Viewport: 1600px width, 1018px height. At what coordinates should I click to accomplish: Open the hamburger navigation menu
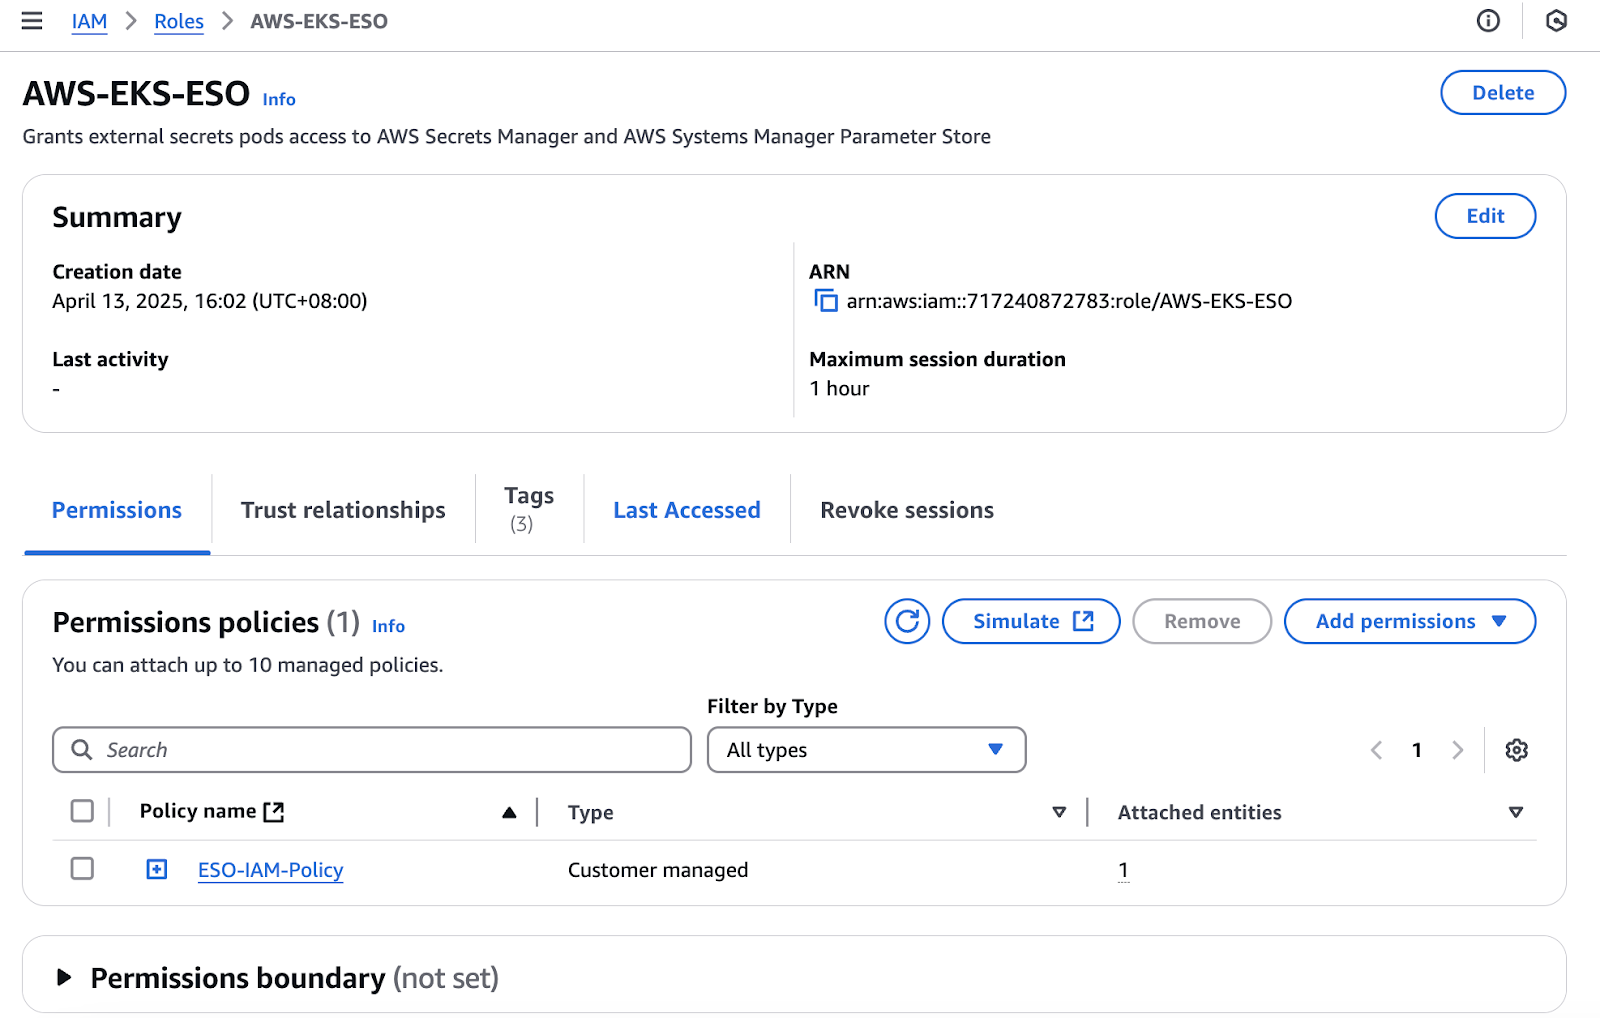pyautogui.click(x=32, y=21)
